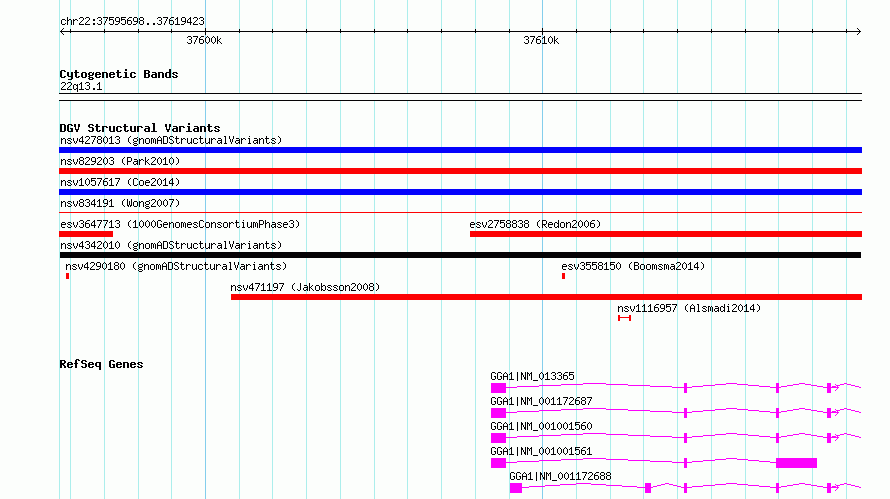
Task: Click red bar of nsv471197 Jakobsson2008
Action: [x=547, y=297]
